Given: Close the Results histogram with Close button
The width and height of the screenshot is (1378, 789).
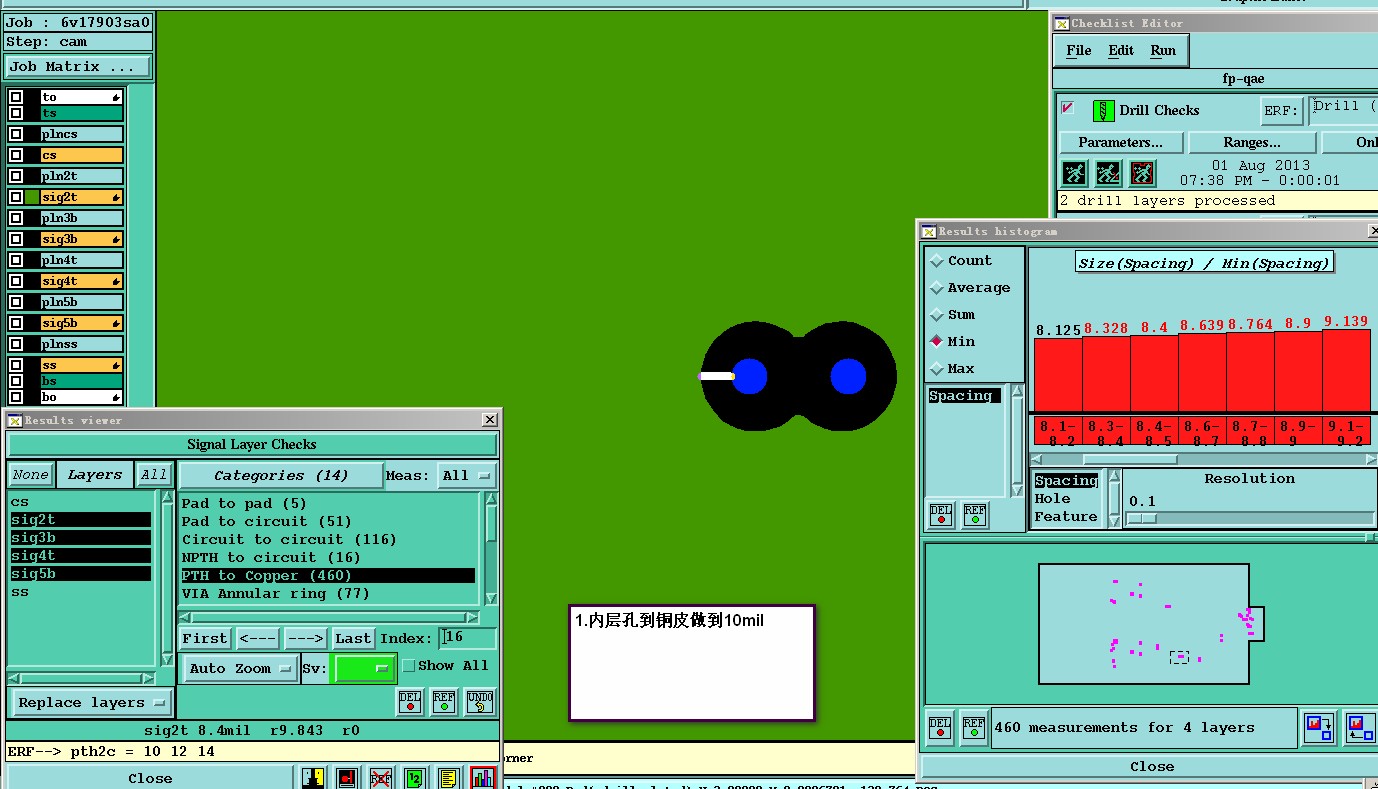Looking at the screenshot, I should (1152, 767).
